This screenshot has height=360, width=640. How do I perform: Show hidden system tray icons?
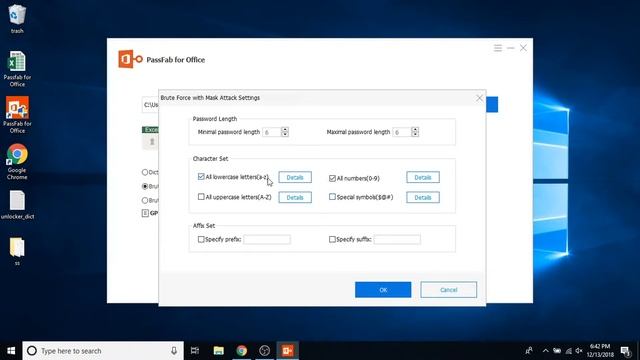pos(545,351)
